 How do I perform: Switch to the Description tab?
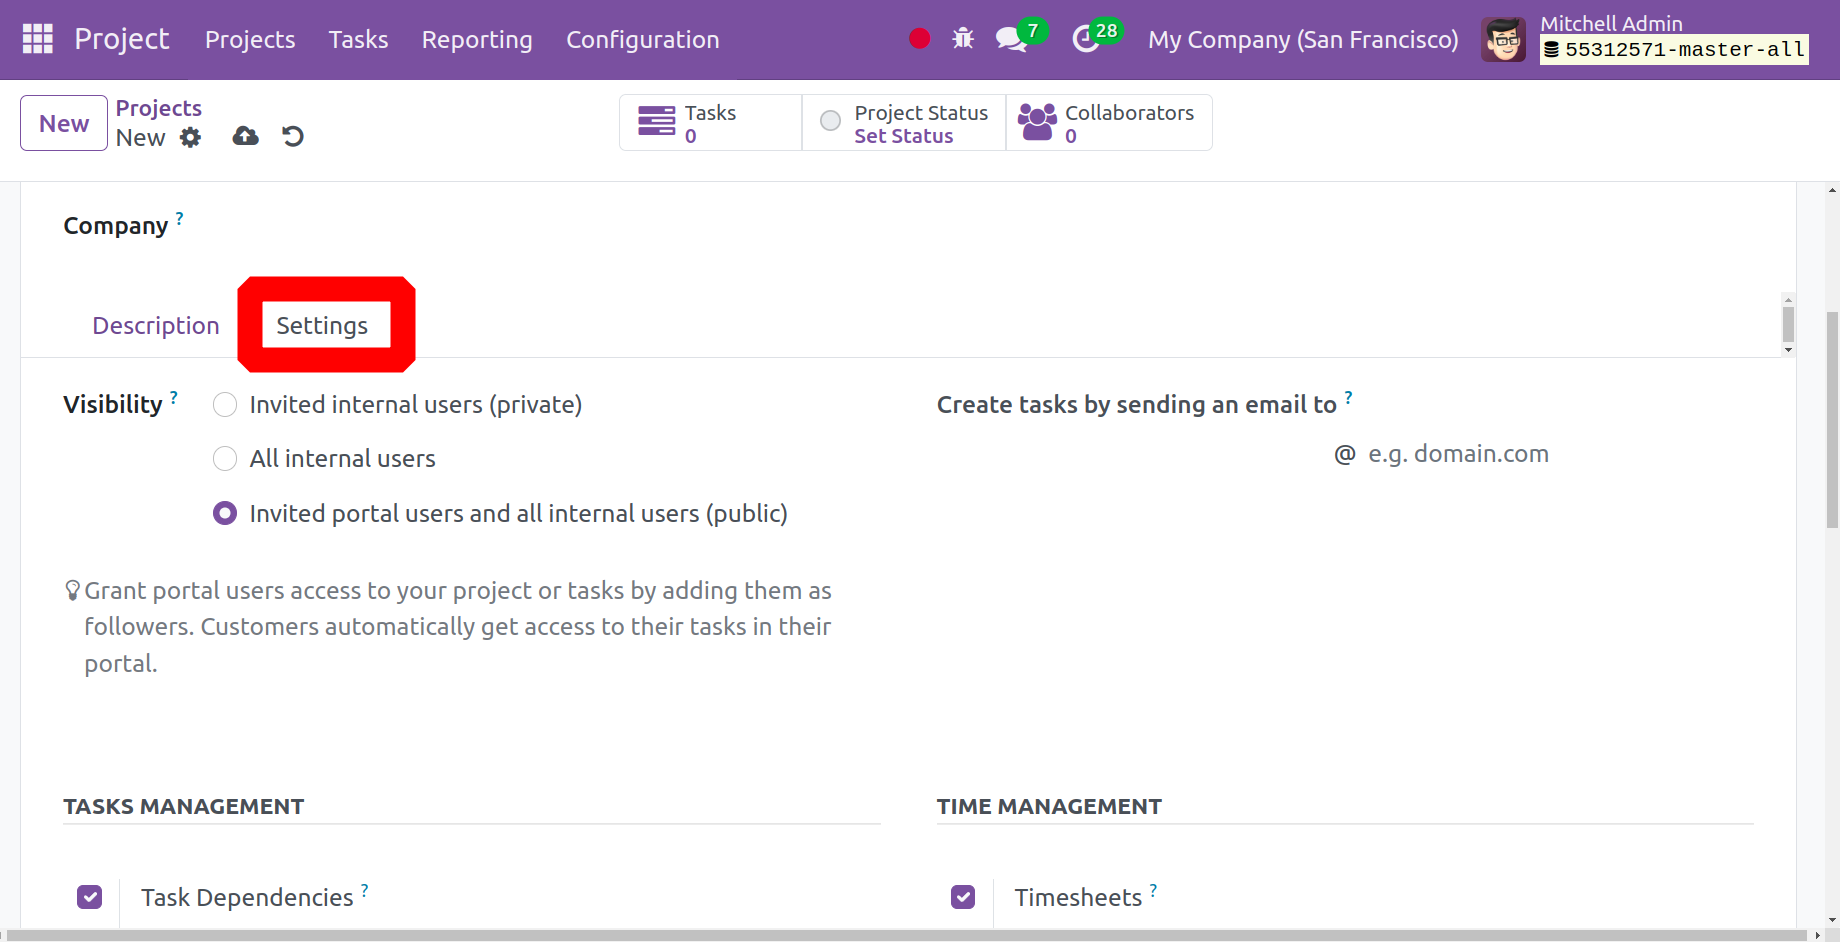click(155, 326)
